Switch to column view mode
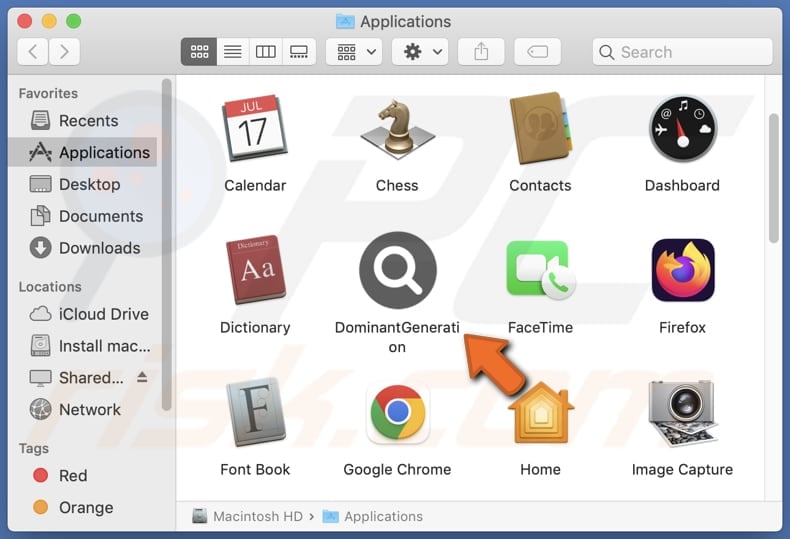 click(x=266, y=52)
